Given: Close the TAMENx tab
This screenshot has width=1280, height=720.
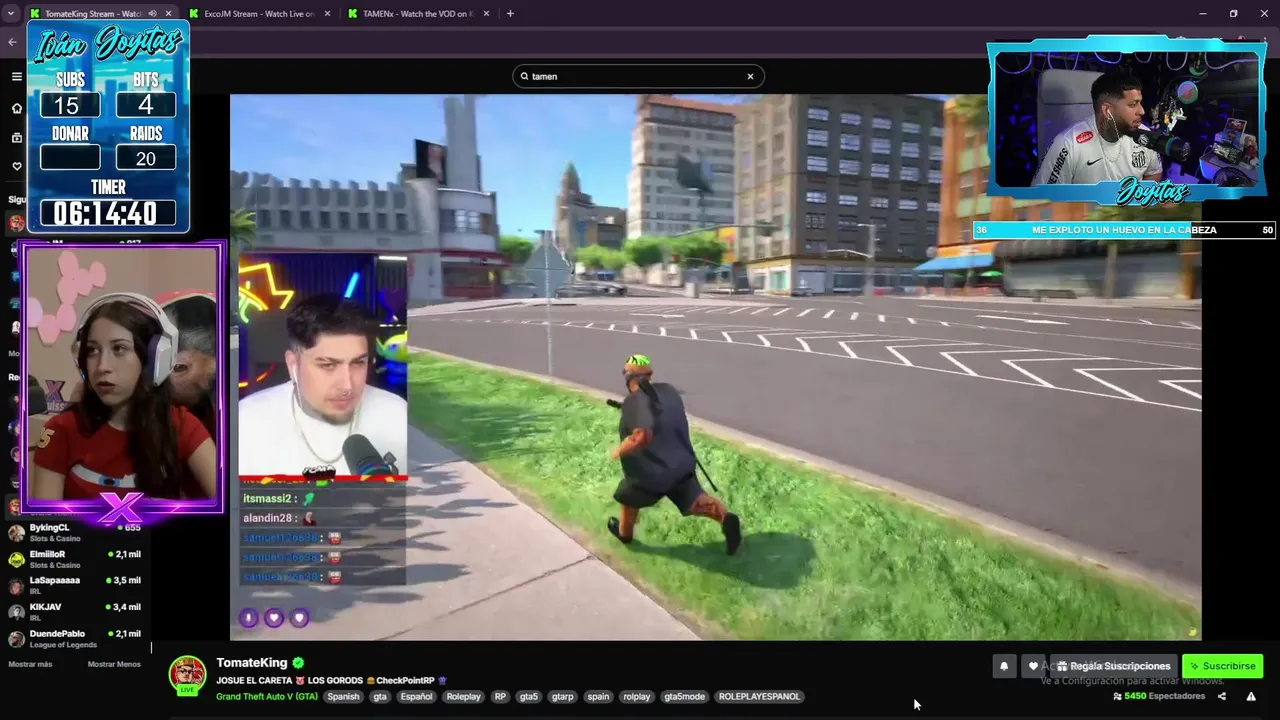Looking at the screenshot, I should point(487,14).
